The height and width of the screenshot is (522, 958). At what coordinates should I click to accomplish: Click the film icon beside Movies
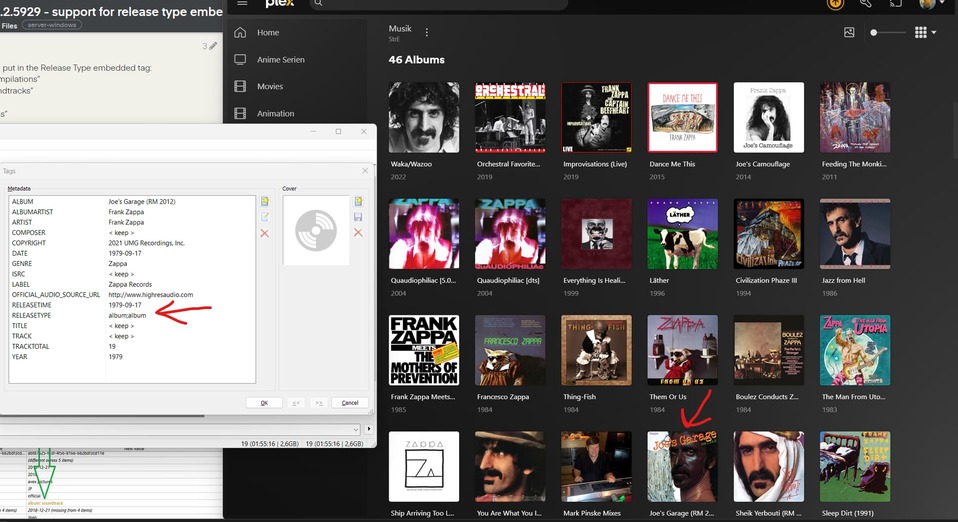click(x=240, y=86)
